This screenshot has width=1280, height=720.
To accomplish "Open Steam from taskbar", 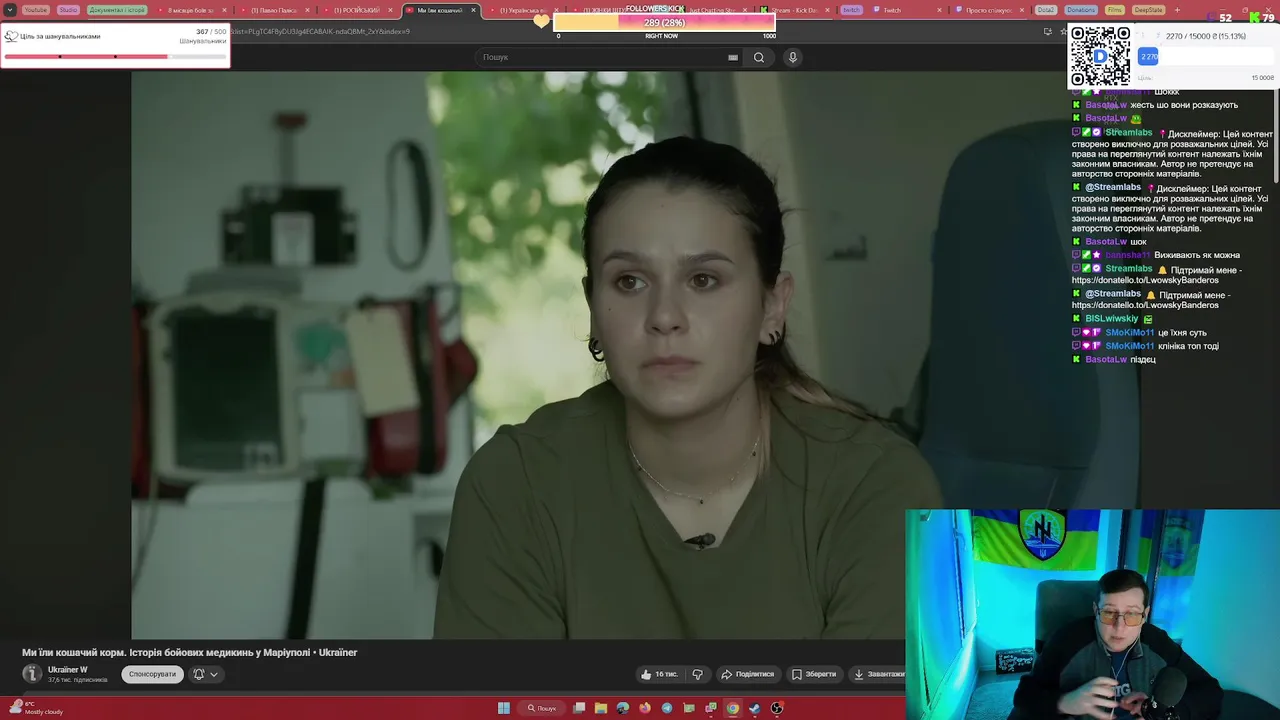I will point(755,708).
